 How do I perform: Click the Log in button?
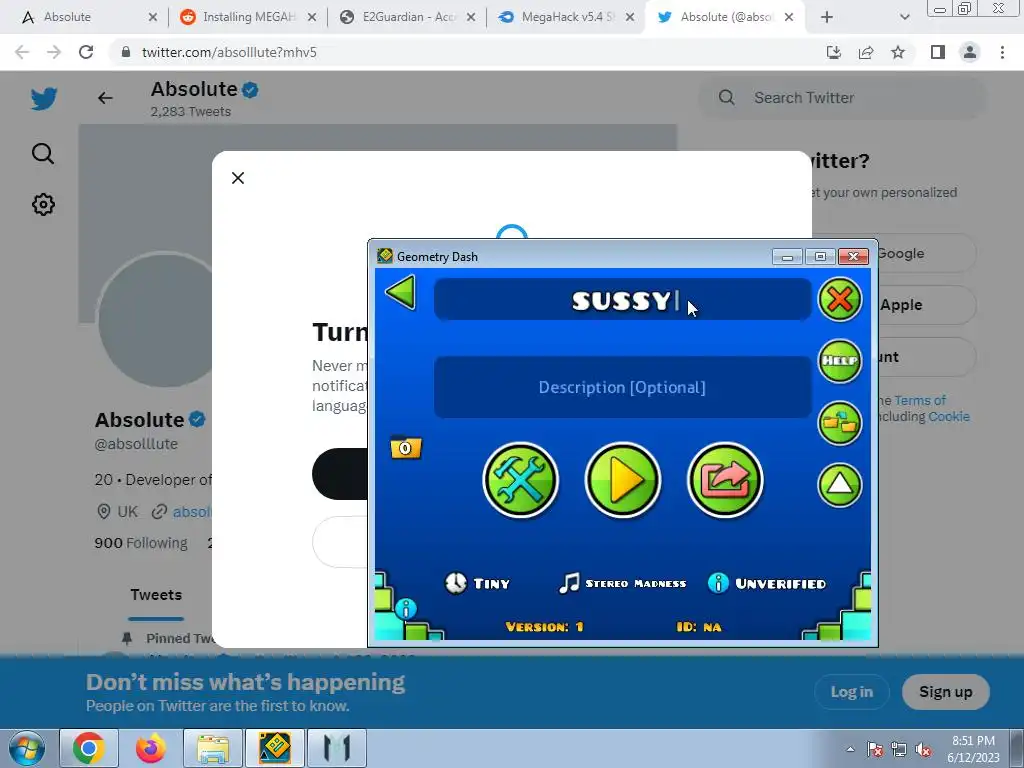(x=852, y=692)
